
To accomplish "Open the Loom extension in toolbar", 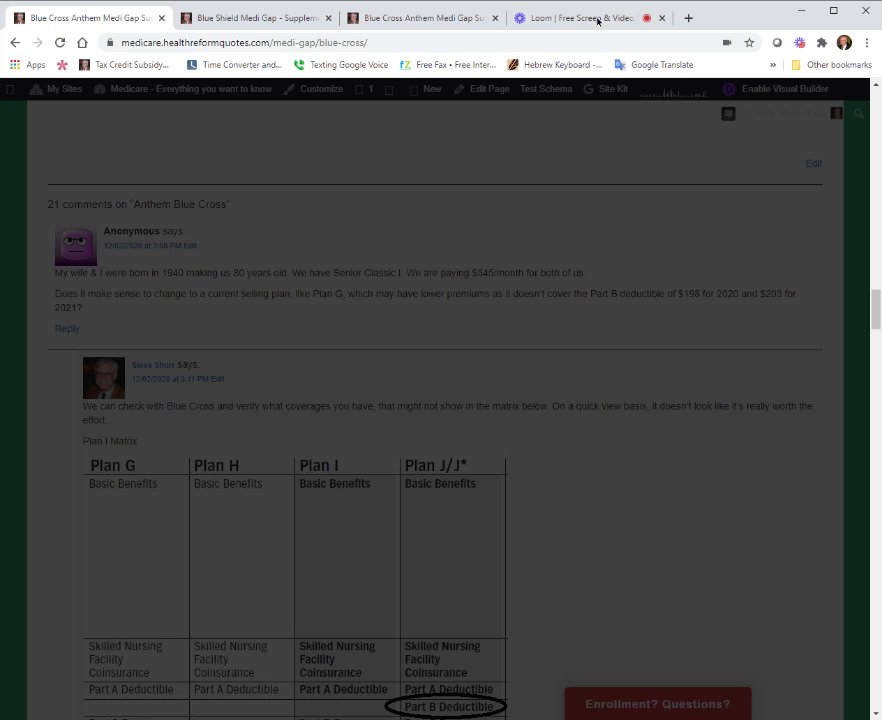I will coord(799,43).
